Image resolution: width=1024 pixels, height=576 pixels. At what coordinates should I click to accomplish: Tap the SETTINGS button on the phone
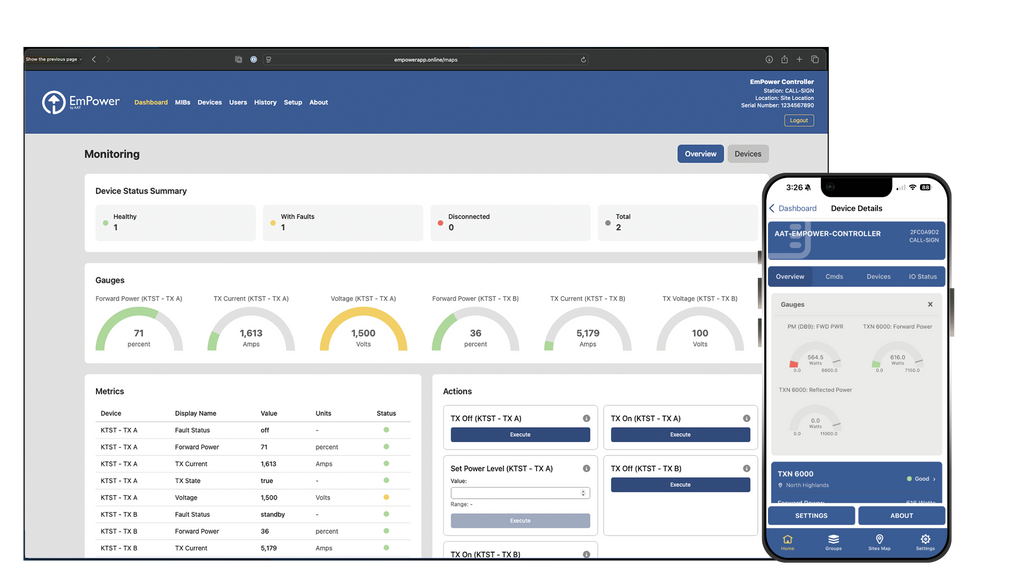coord(811,516)
